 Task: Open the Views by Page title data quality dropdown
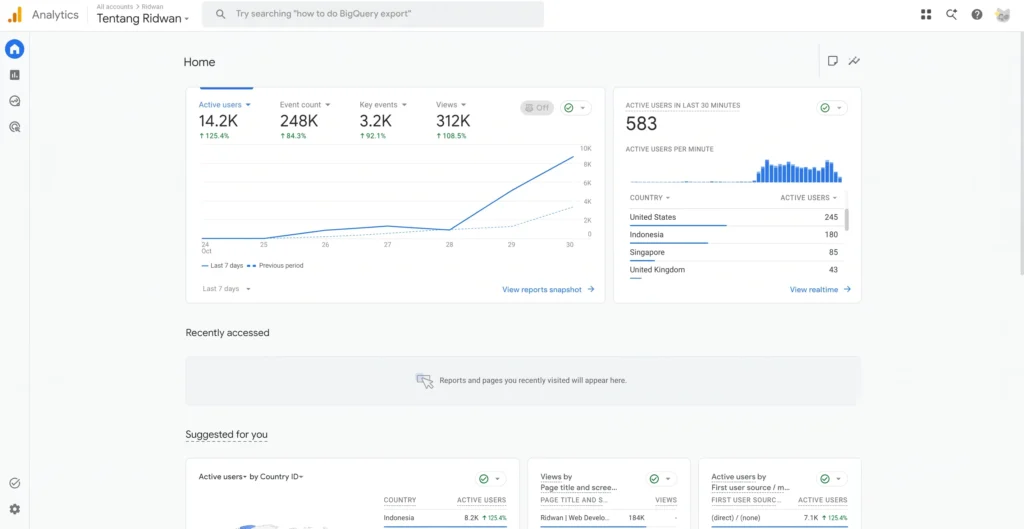661,479
